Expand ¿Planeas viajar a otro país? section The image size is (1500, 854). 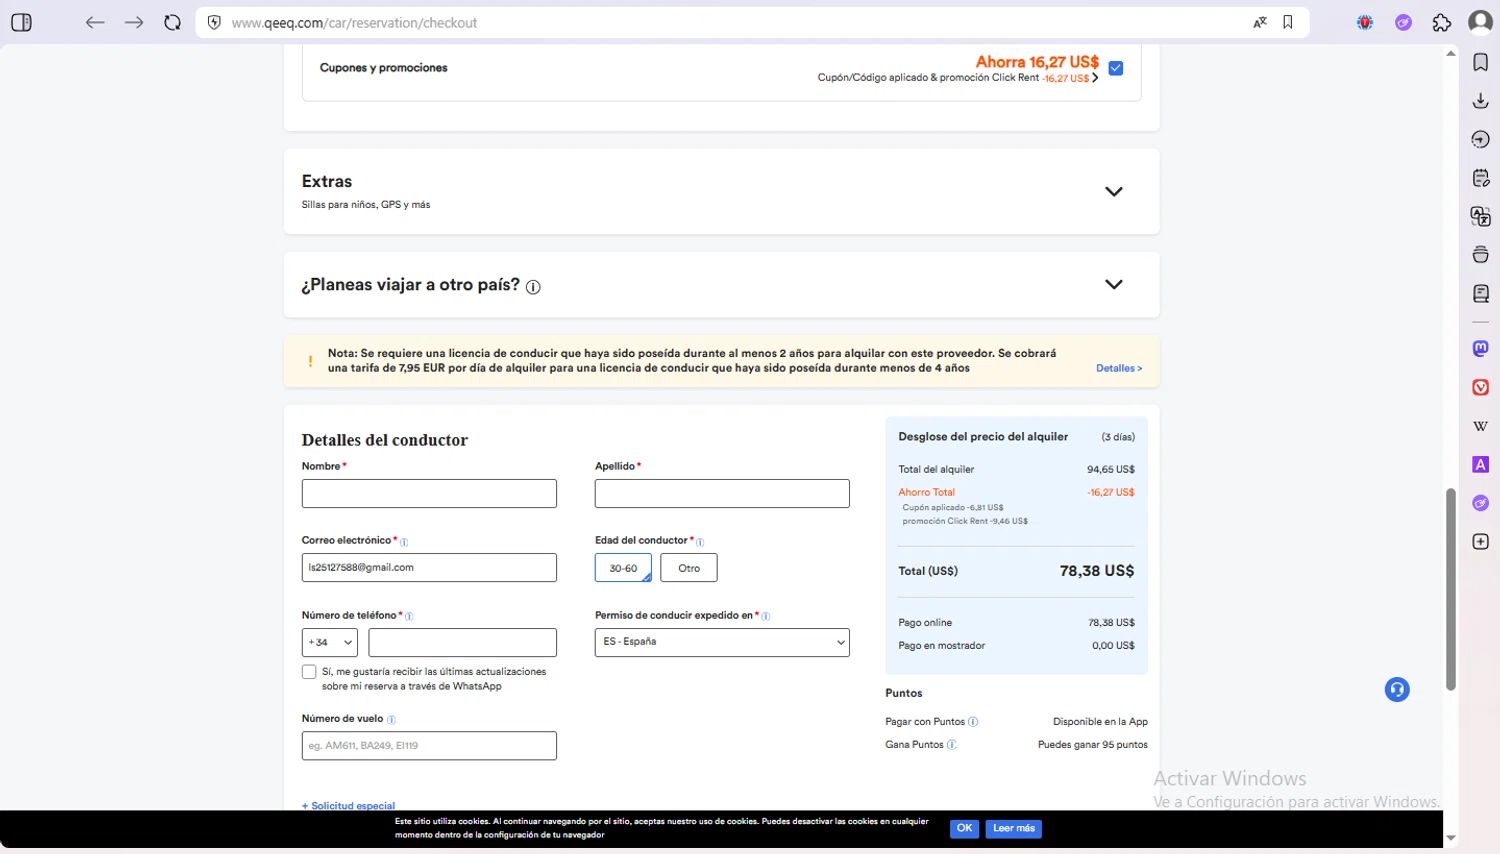pos(1113,284)
